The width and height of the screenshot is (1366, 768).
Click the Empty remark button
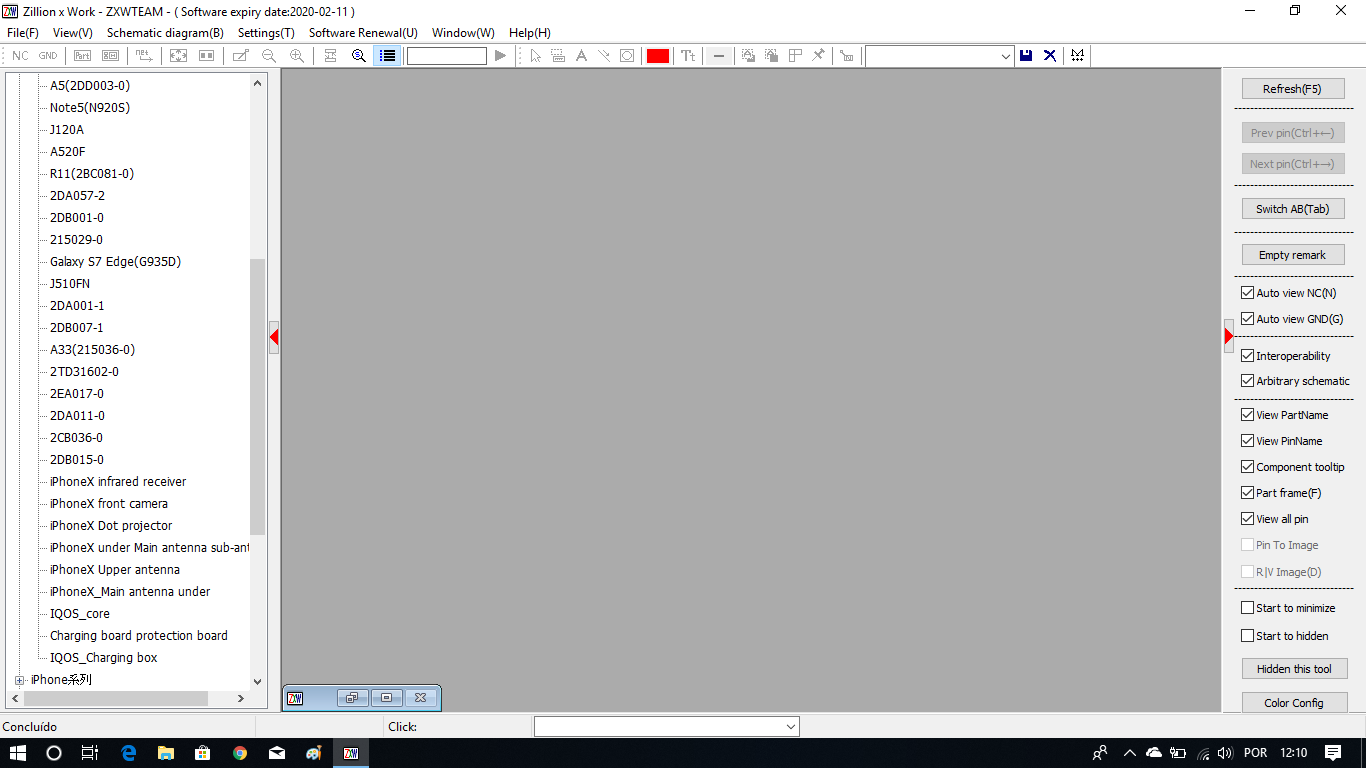1292,255
